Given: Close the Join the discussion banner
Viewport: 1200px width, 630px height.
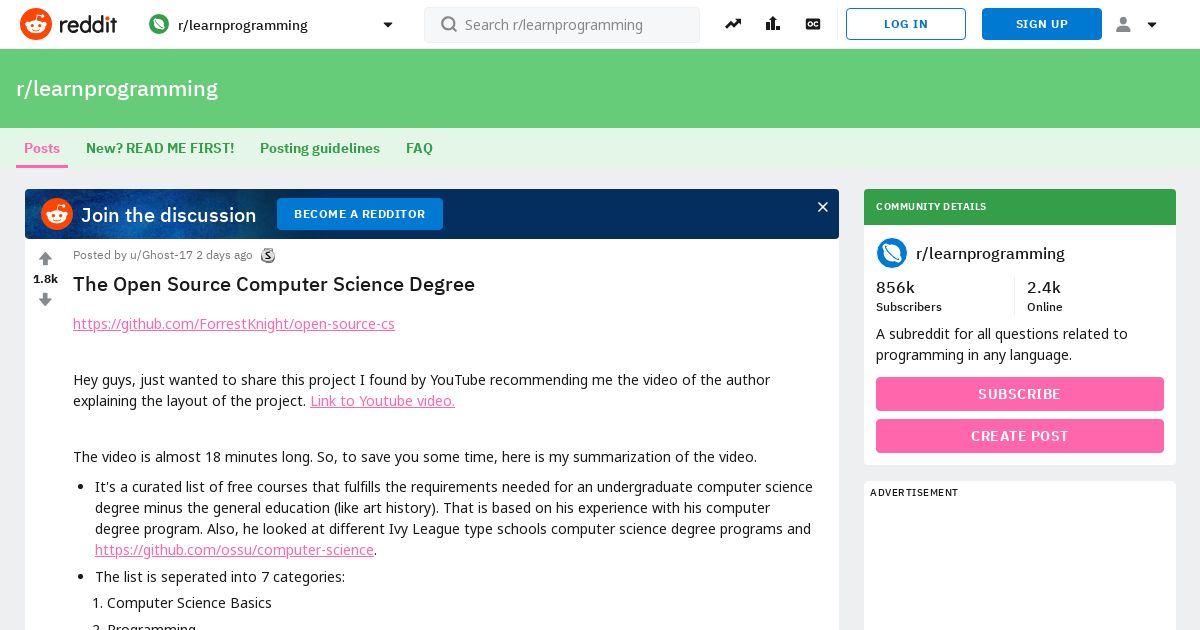Looking at the screenshot, I should (823, 207).
